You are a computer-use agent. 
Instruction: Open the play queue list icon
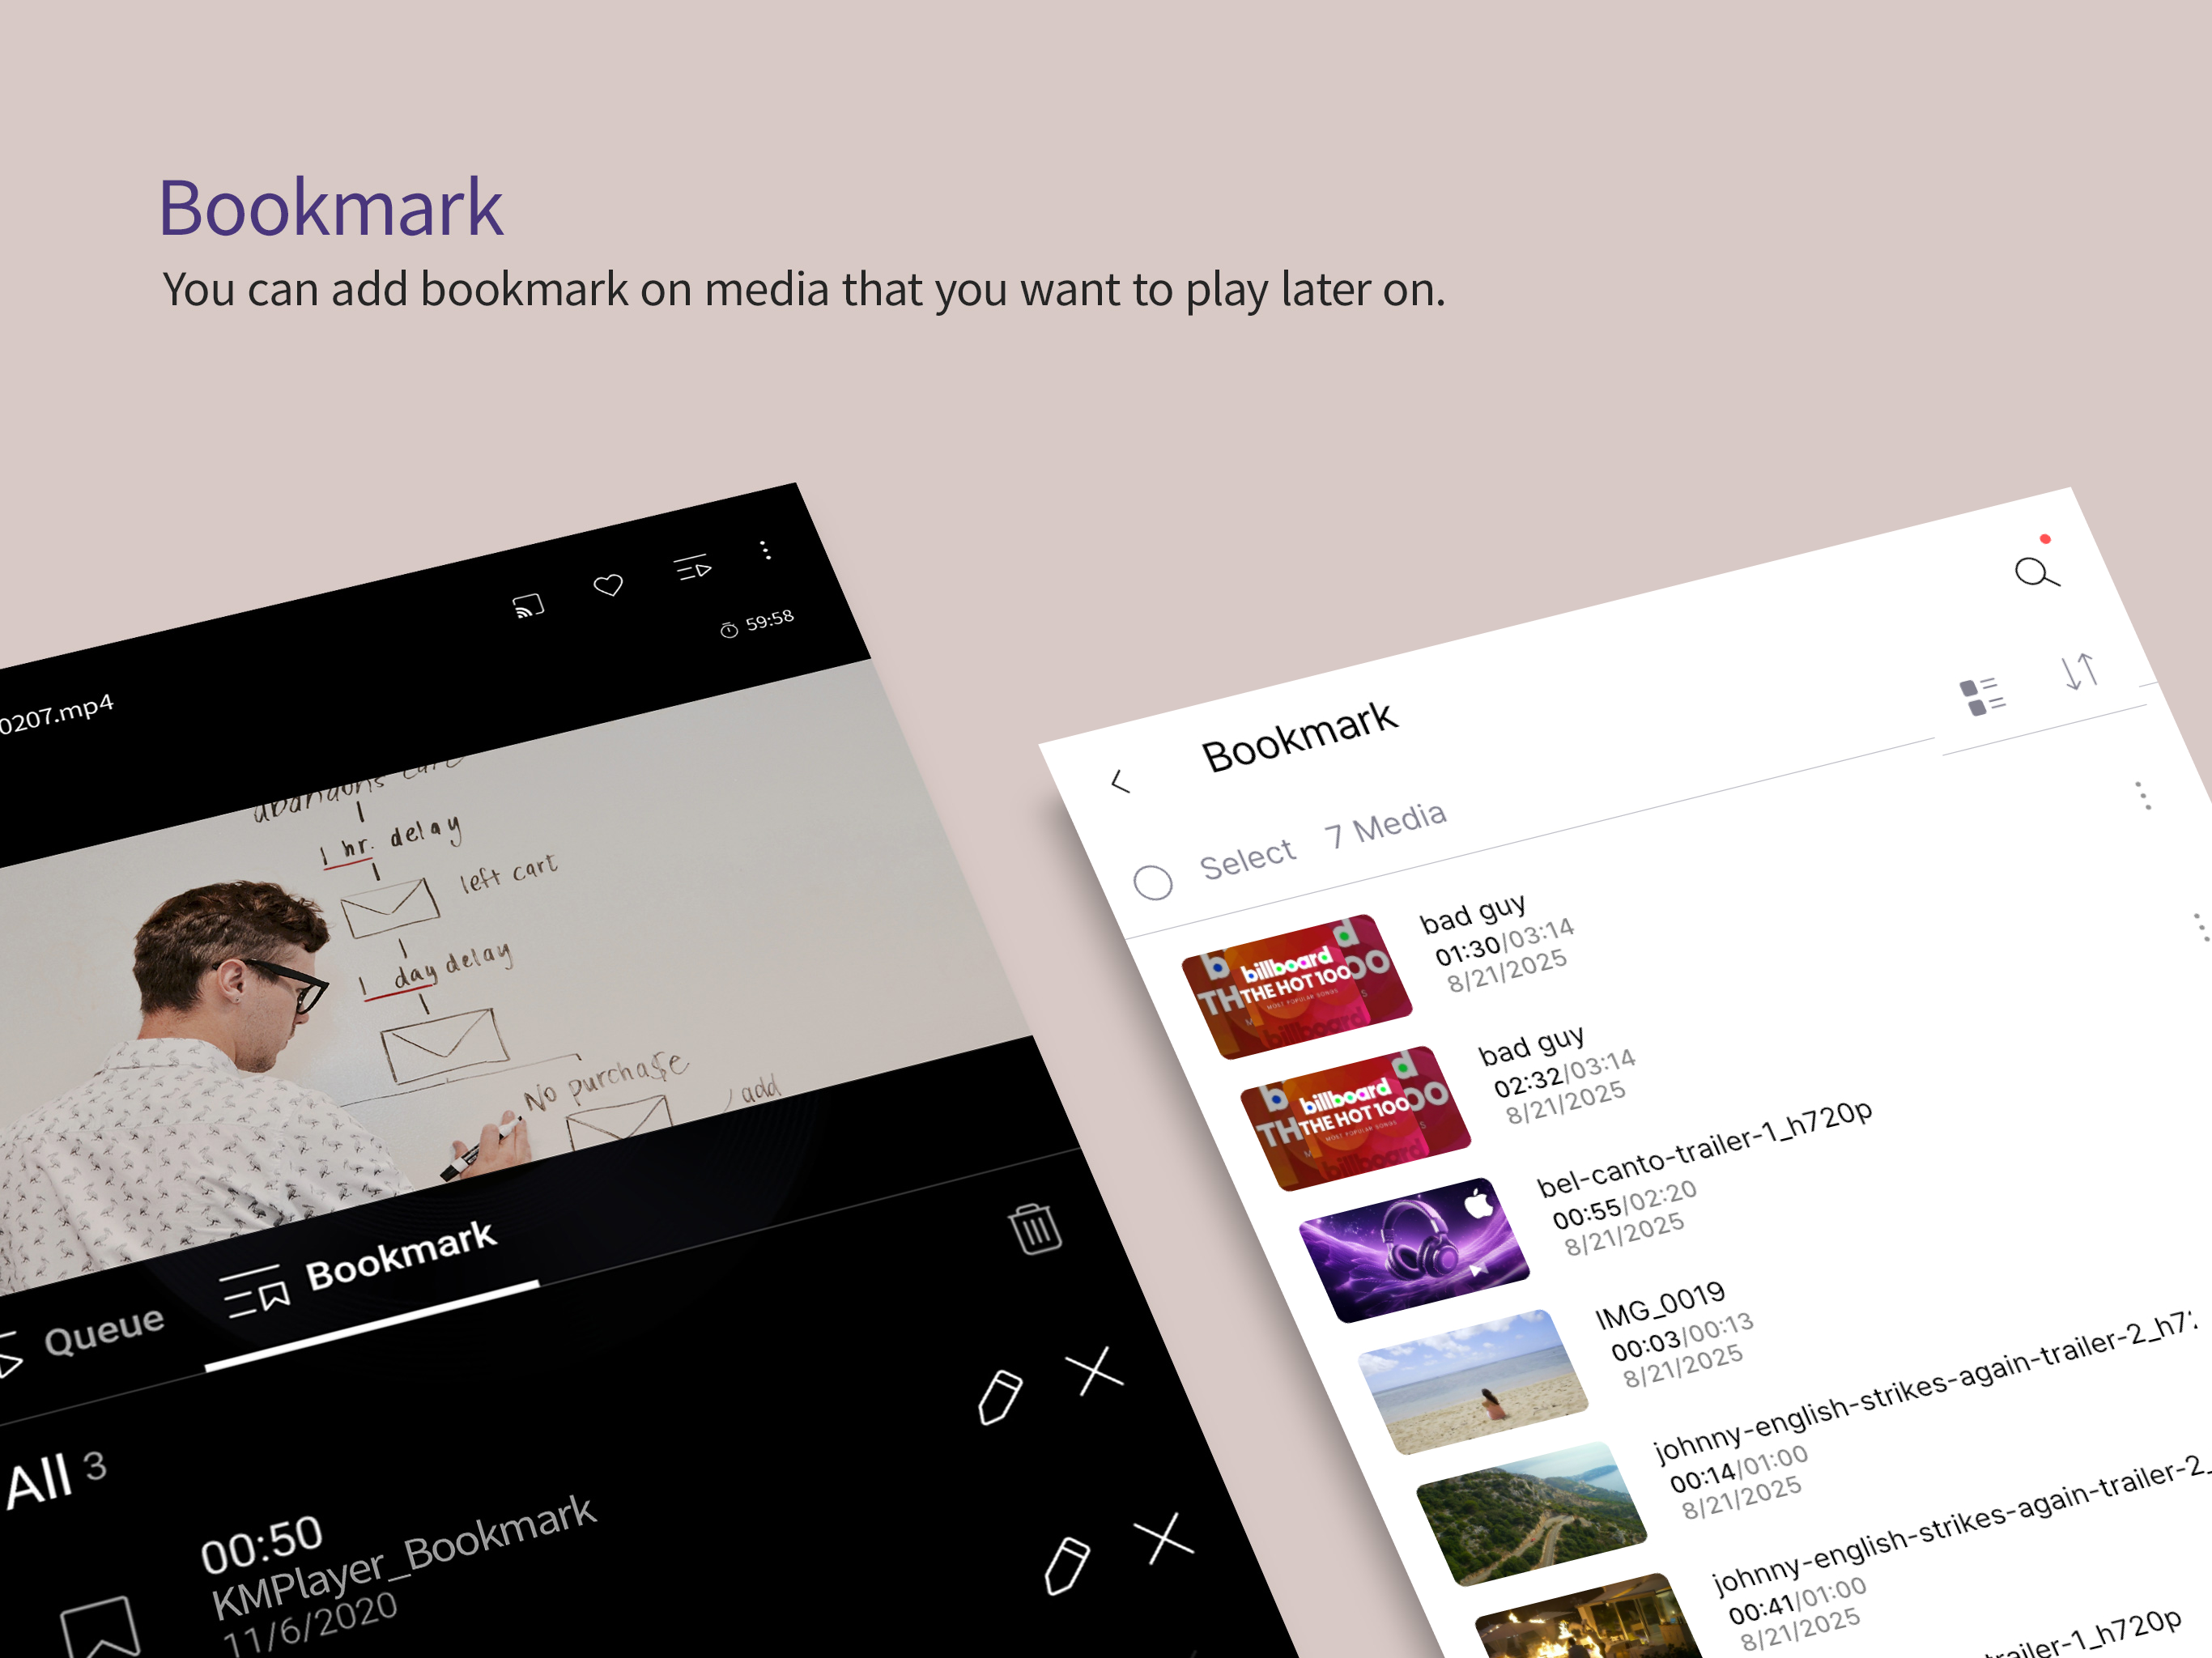point(692,568)
